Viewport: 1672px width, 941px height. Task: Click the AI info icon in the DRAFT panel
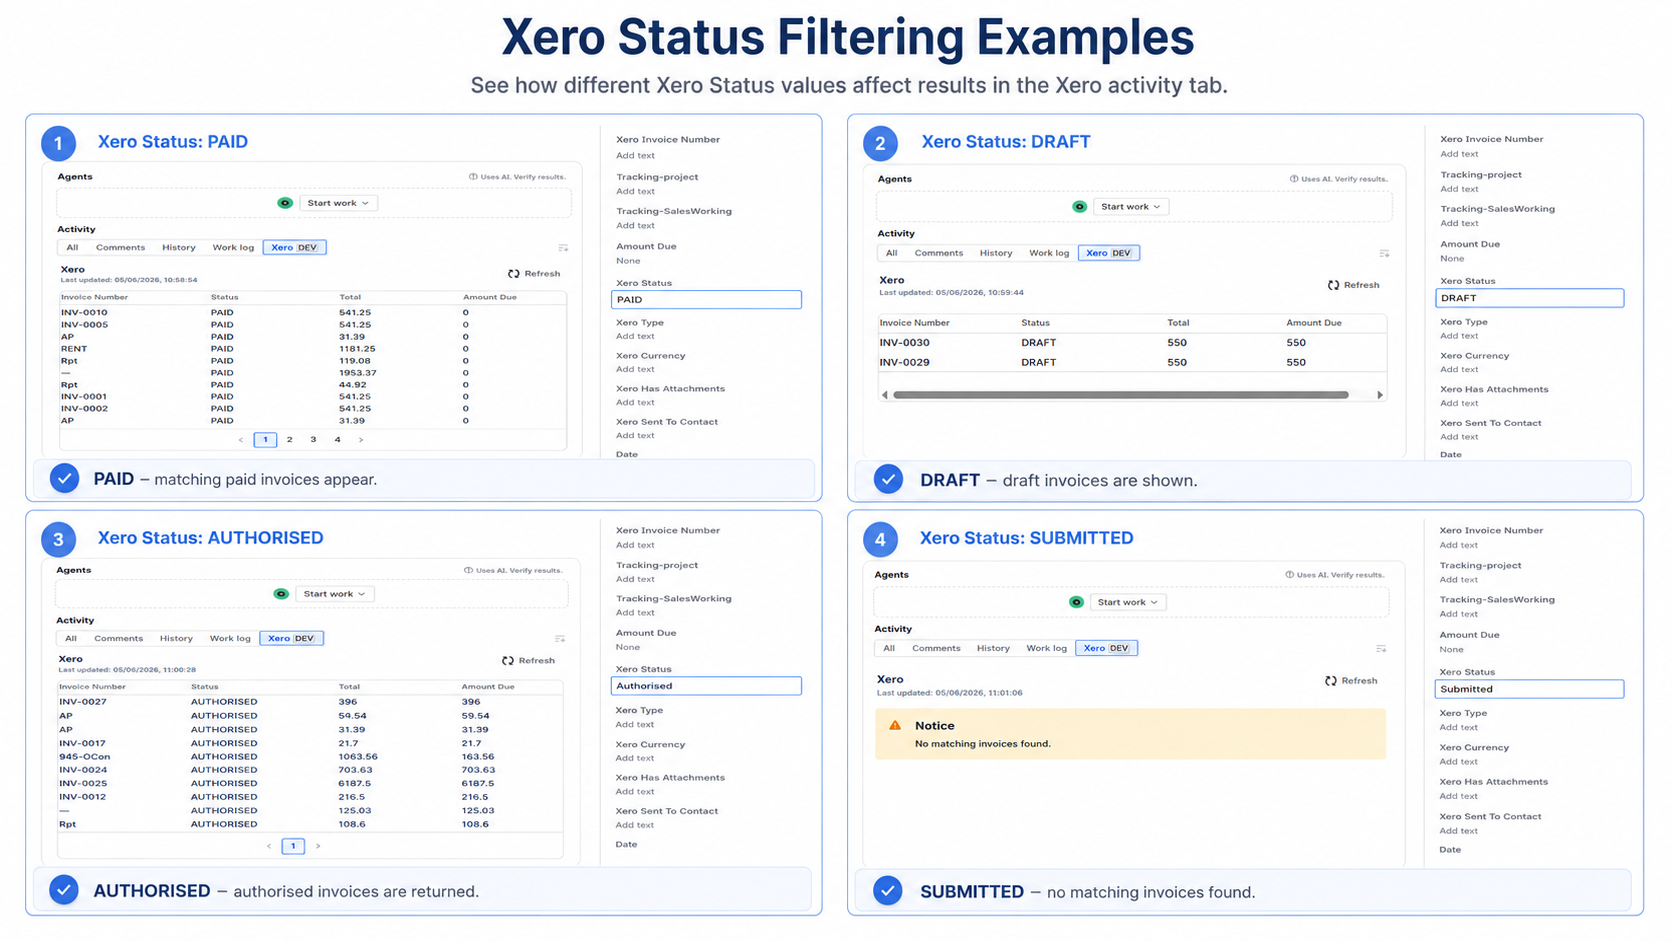pyautogui.click(x=1294, y=179)
